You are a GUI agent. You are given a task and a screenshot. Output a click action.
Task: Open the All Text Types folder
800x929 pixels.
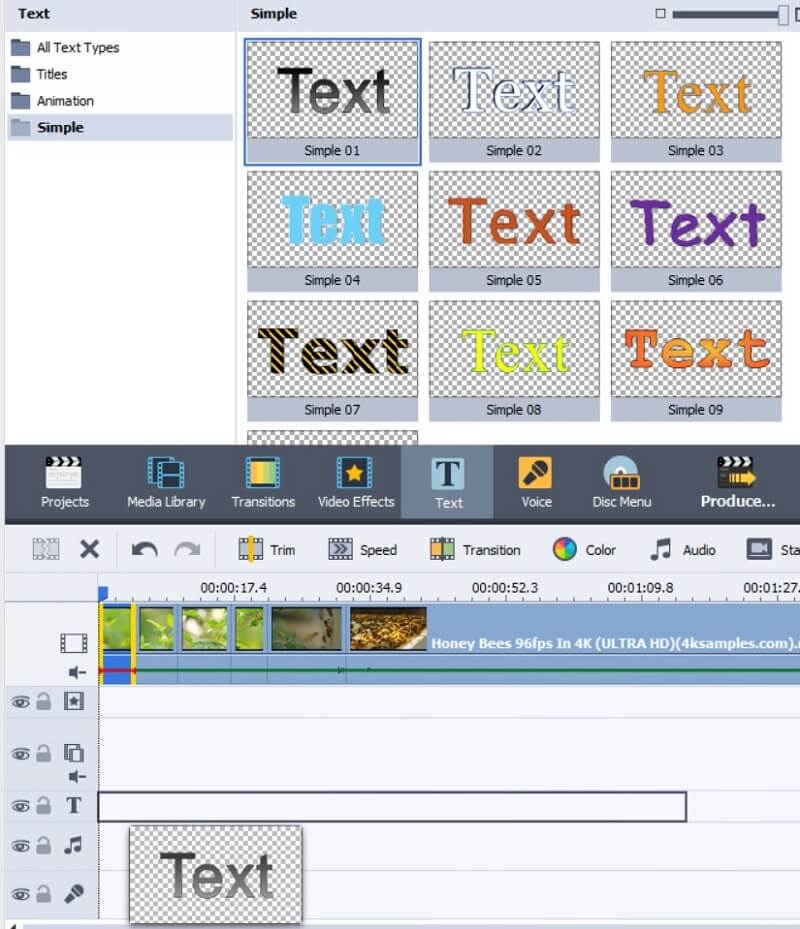pos(65,47)
